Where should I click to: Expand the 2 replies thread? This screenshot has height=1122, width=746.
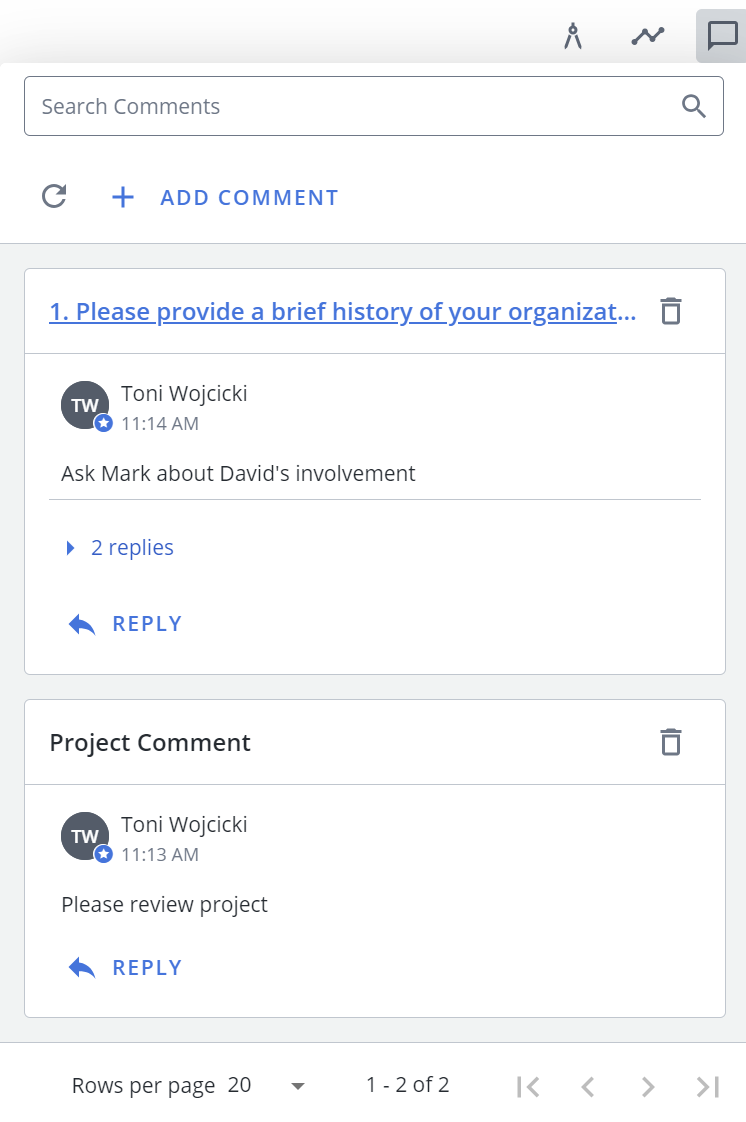pos(119,547)
